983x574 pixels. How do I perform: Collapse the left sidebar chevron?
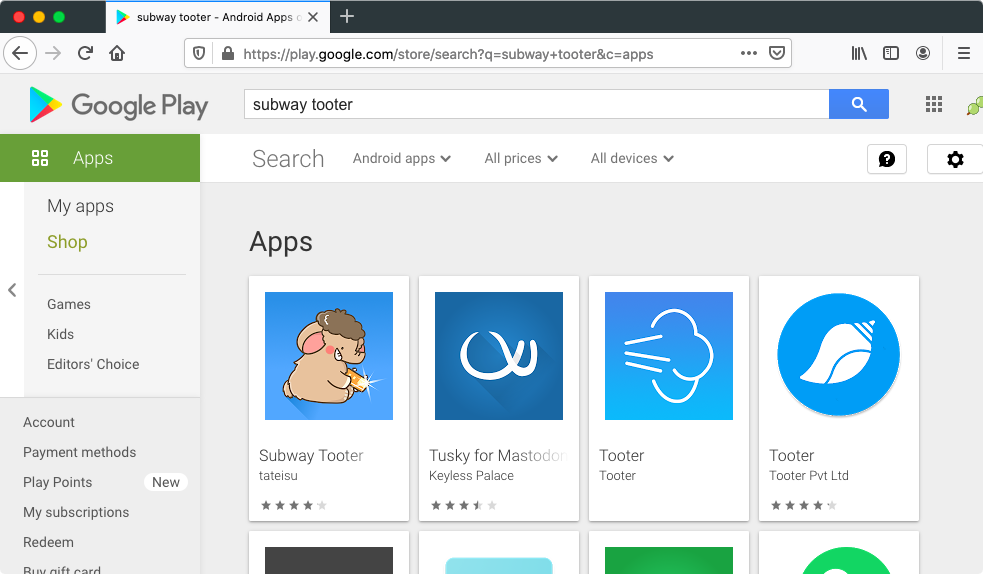tap(12, 290)
